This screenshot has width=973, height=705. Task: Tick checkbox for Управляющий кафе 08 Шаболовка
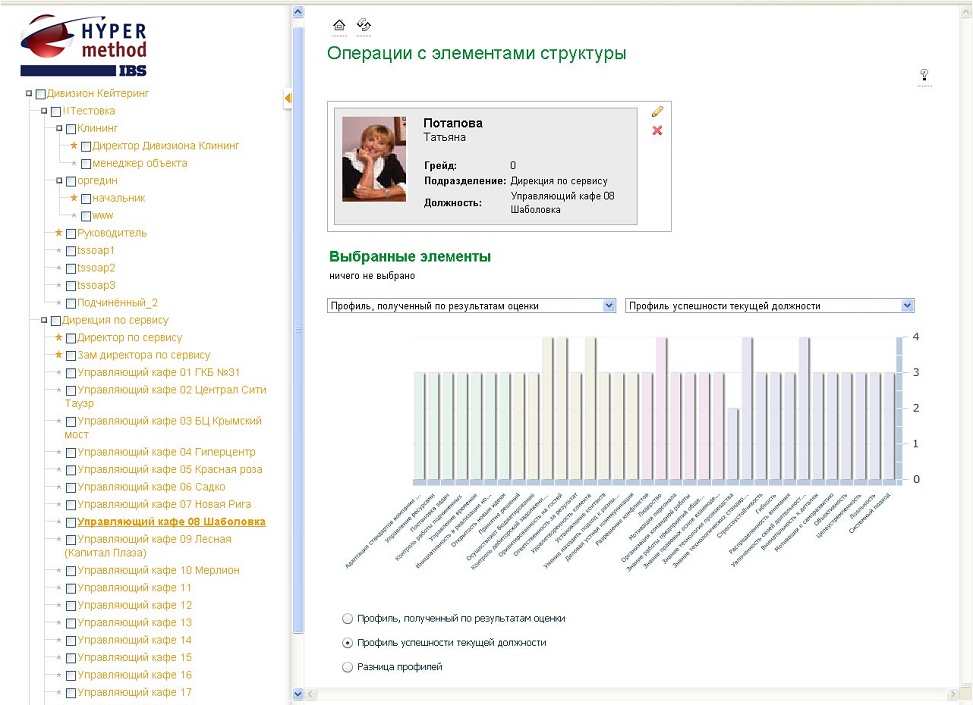(71, 523)
